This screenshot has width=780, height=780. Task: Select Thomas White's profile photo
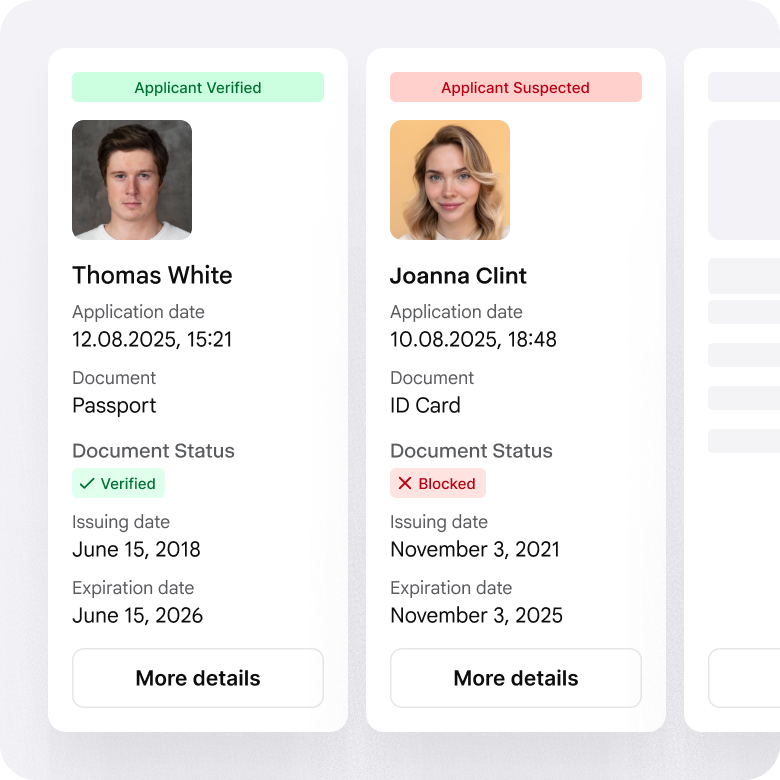click(x=132, y=180)
